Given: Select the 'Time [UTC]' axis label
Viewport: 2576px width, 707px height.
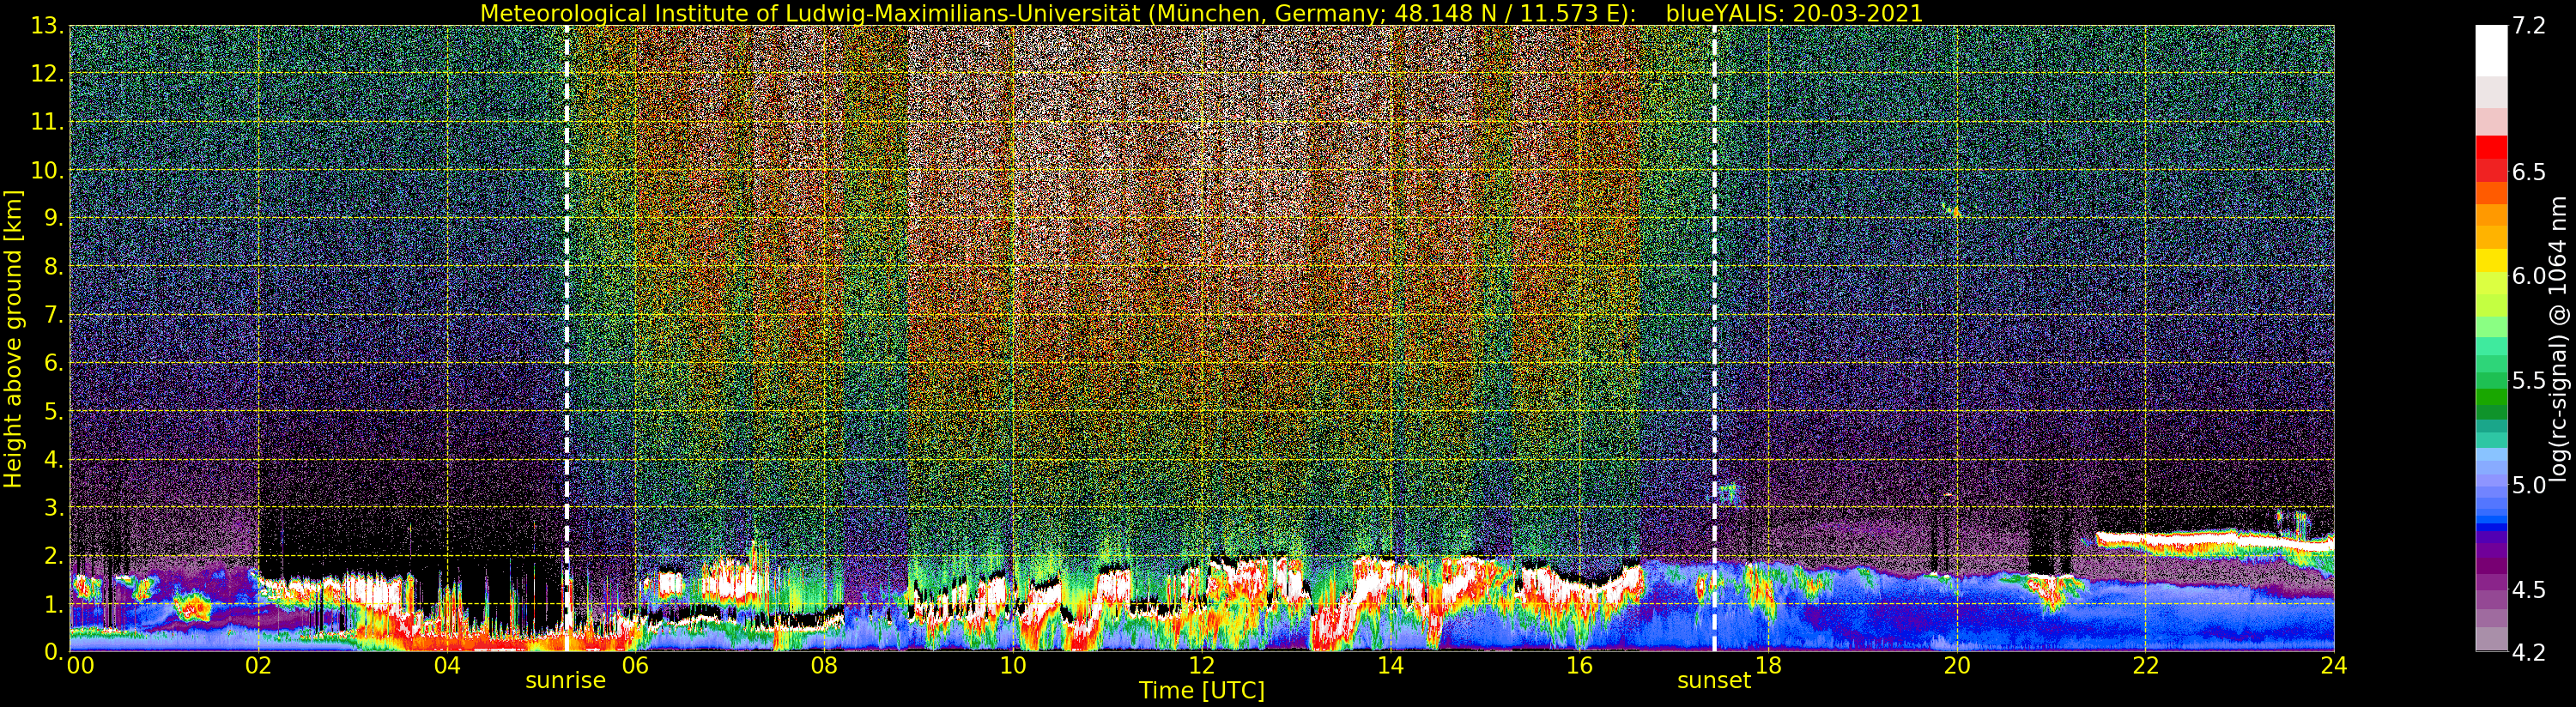Looking at the screenshot, I should point(1201,691).
